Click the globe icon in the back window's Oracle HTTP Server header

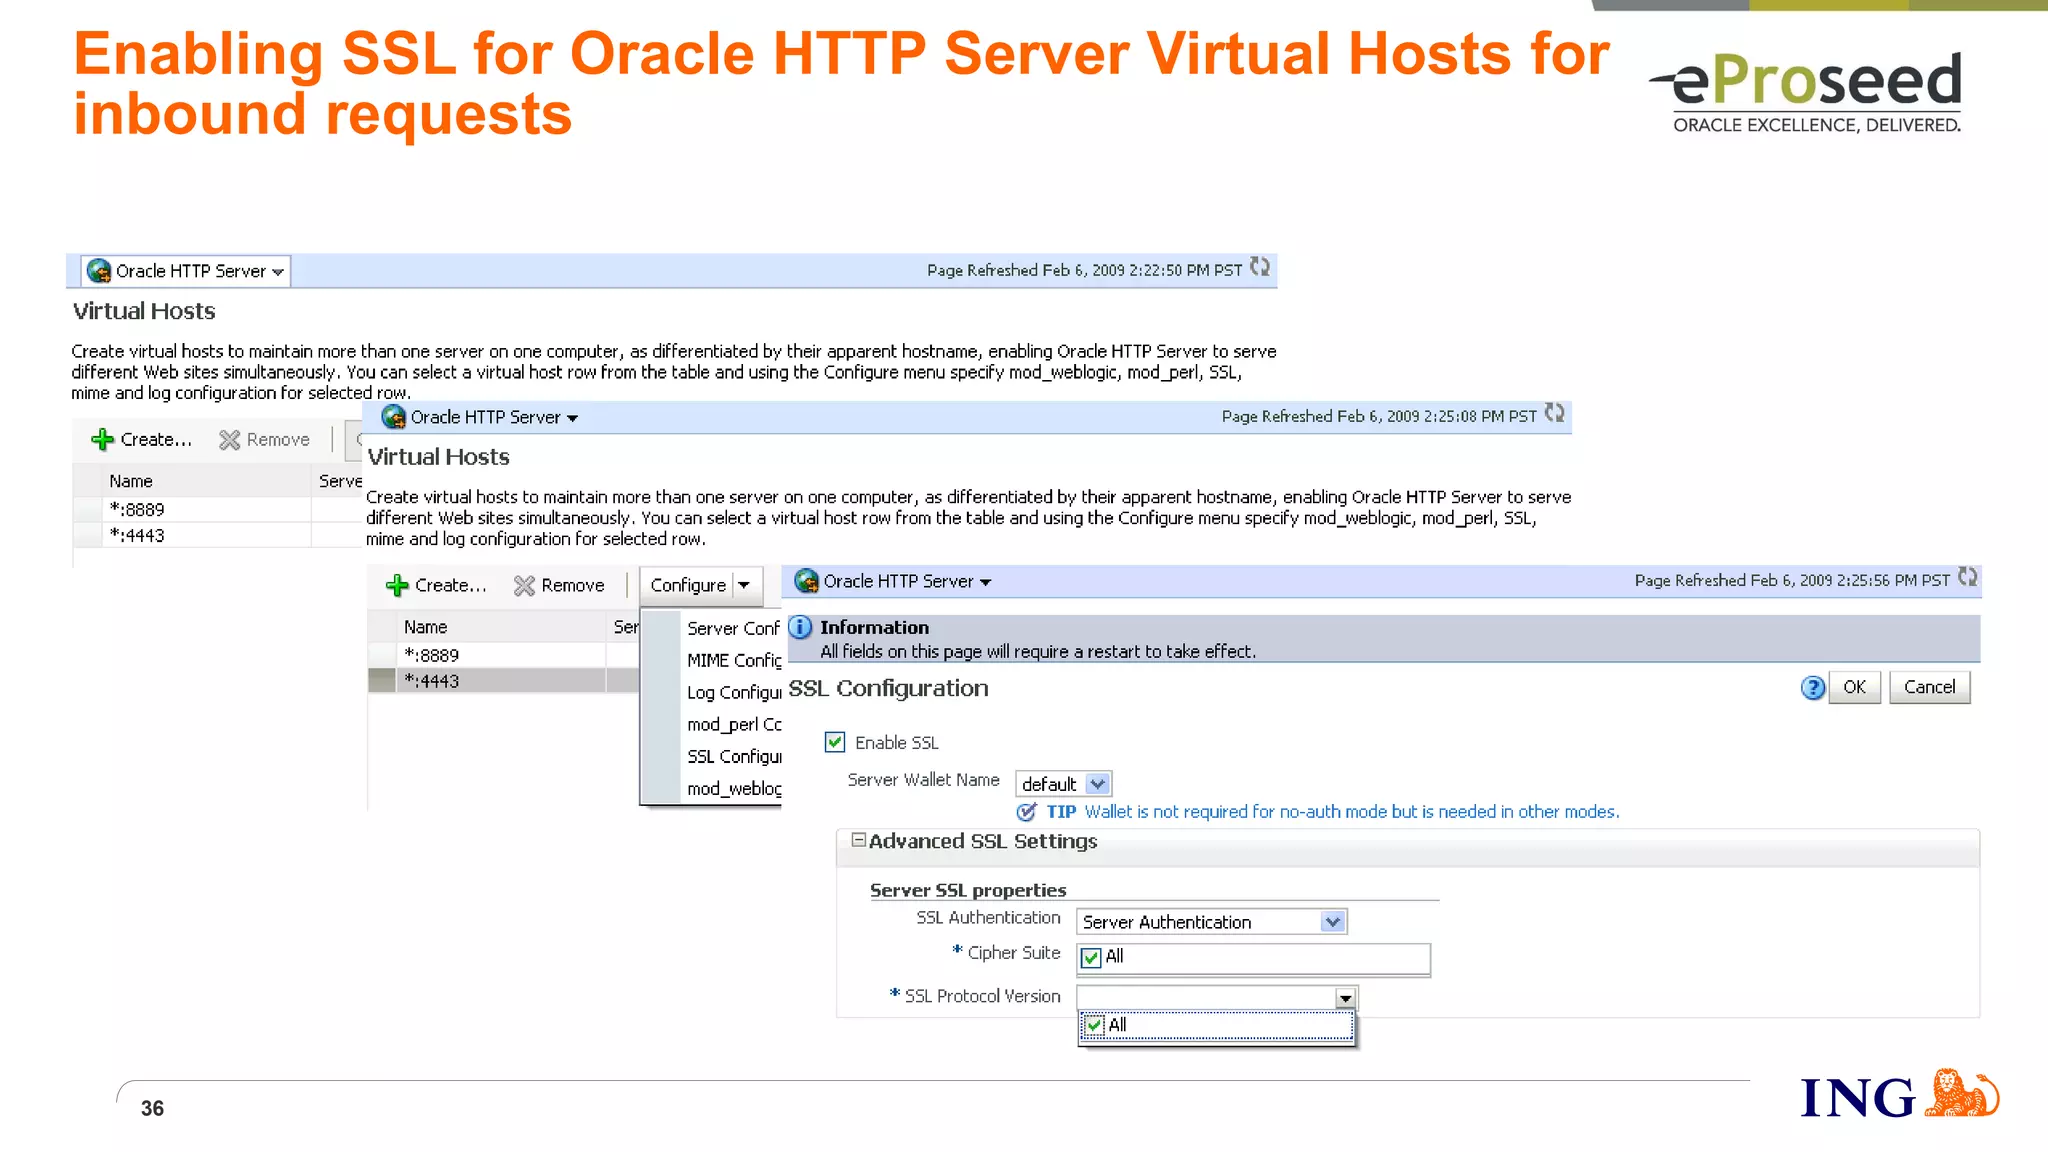99,271
